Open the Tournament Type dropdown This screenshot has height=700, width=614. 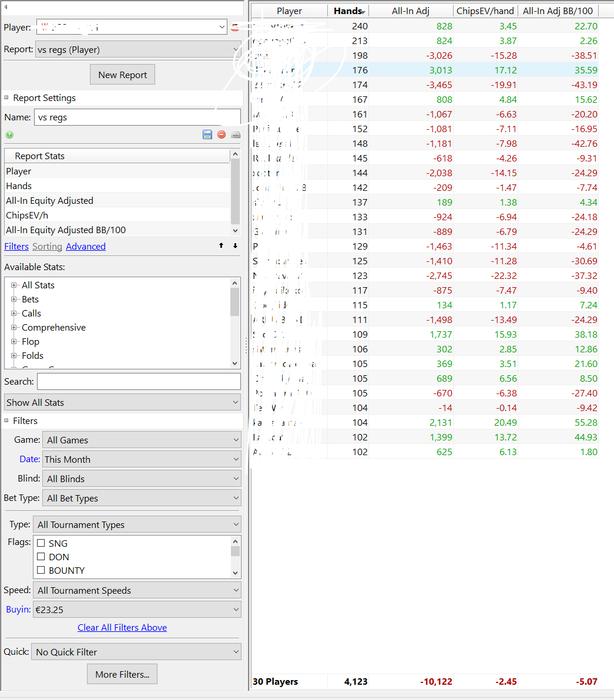click(x=137, y=525)
